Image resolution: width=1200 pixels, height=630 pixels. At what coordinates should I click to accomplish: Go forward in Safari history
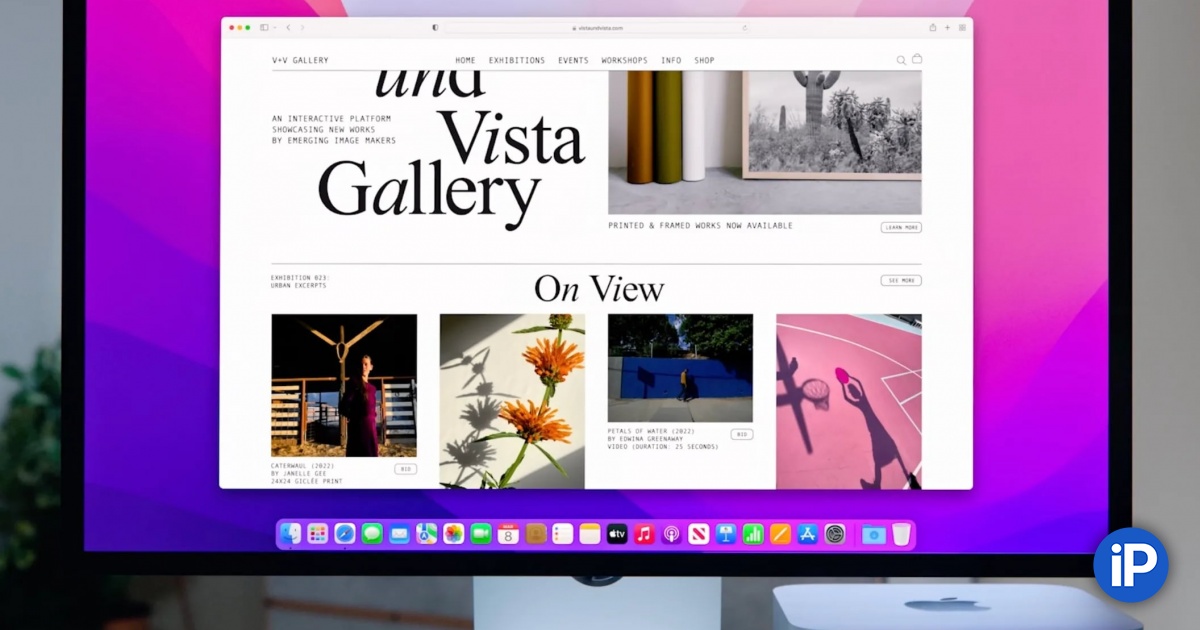click(x=303, y=28)
